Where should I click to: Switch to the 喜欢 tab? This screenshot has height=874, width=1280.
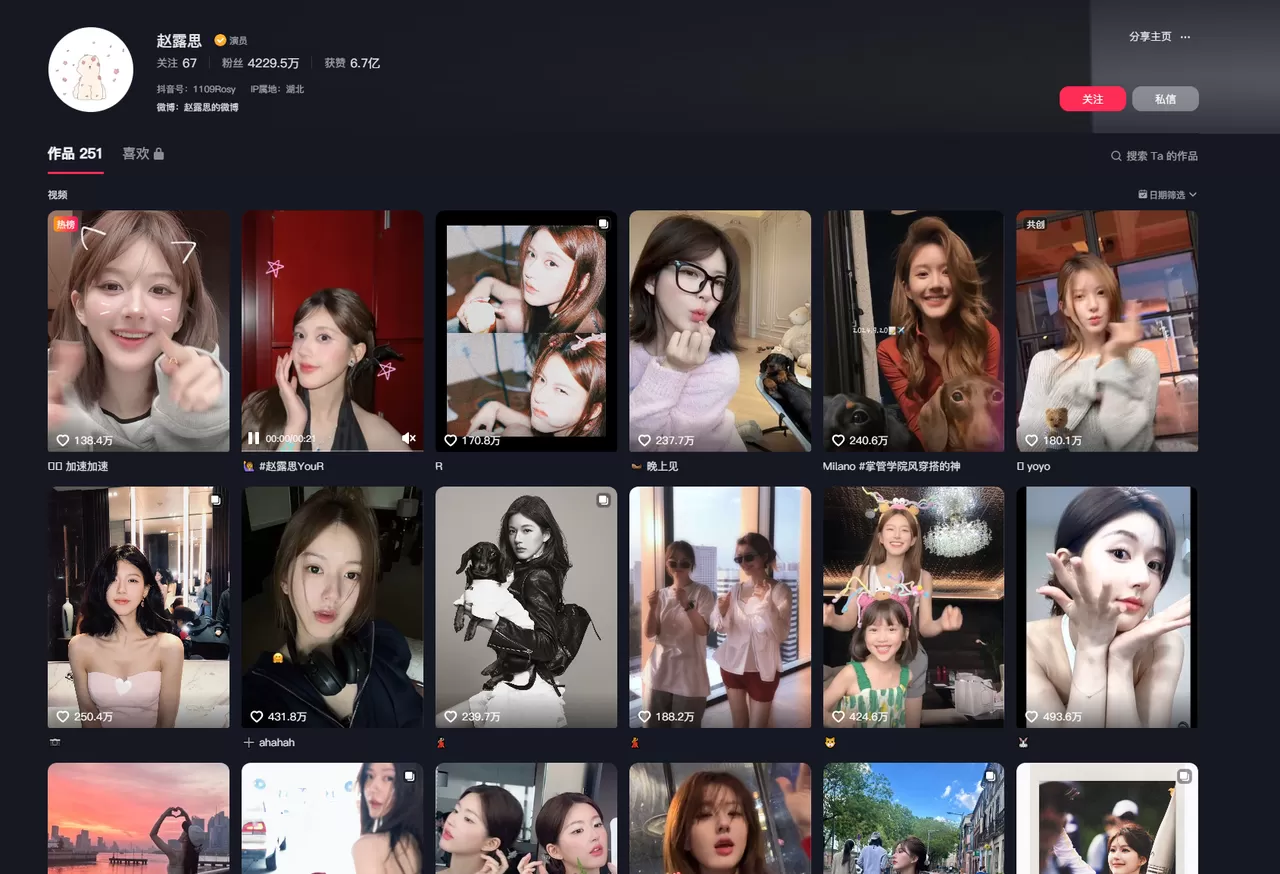[136, 154]
